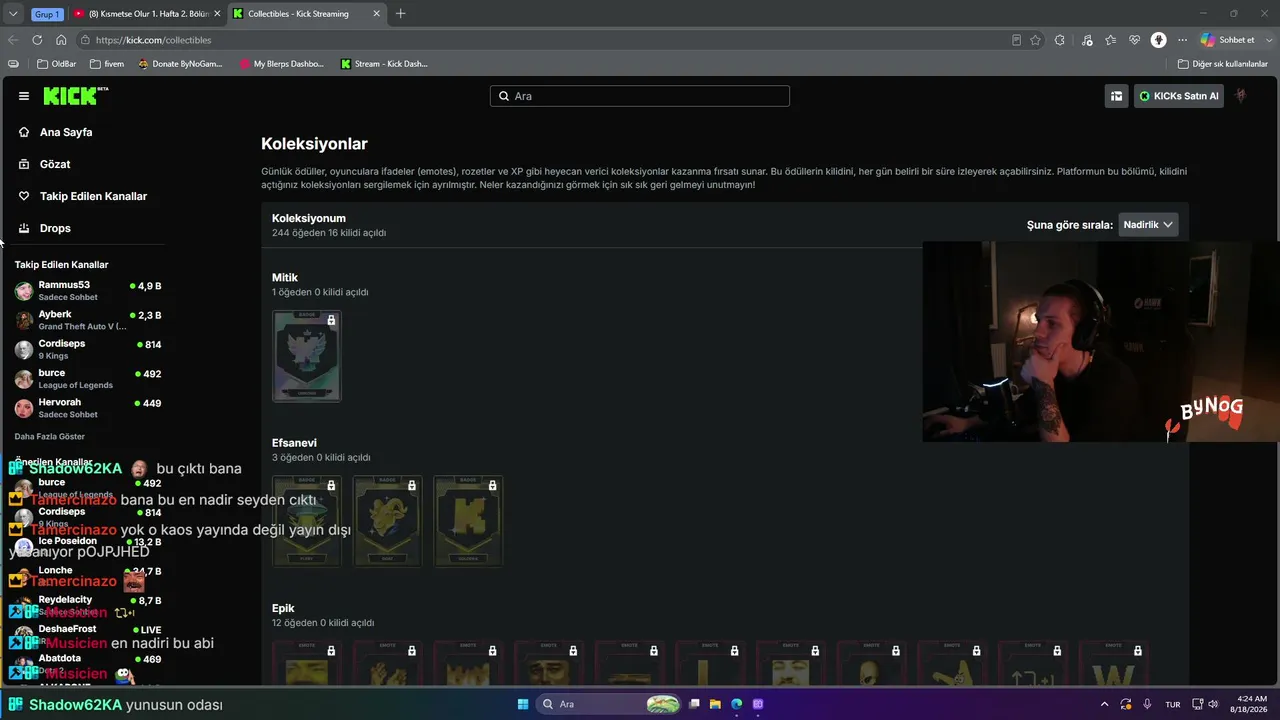This screenshot has width=1280, height=720.
Task: Open the Donate ByNoGam bookmark
Action: 180,64
